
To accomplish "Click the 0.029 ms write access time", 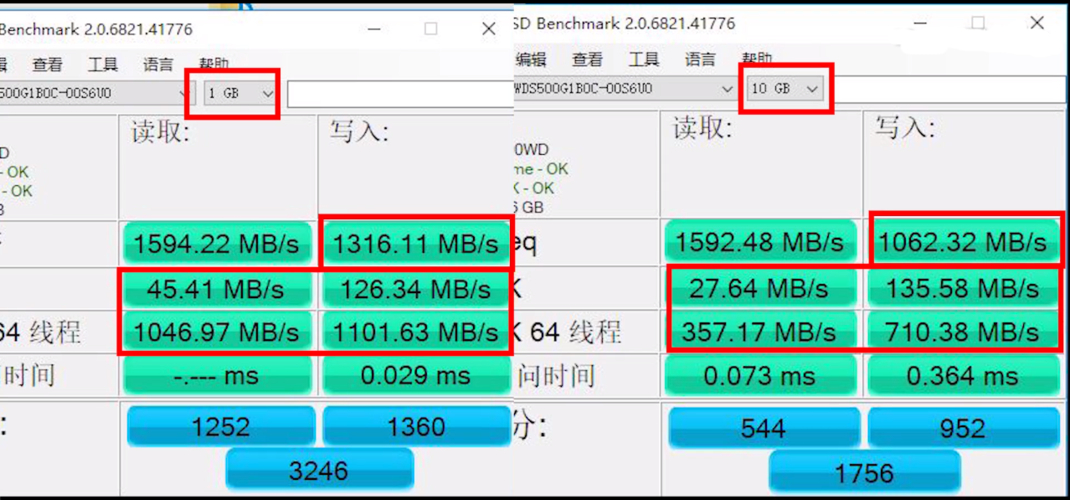I will 416,376.
